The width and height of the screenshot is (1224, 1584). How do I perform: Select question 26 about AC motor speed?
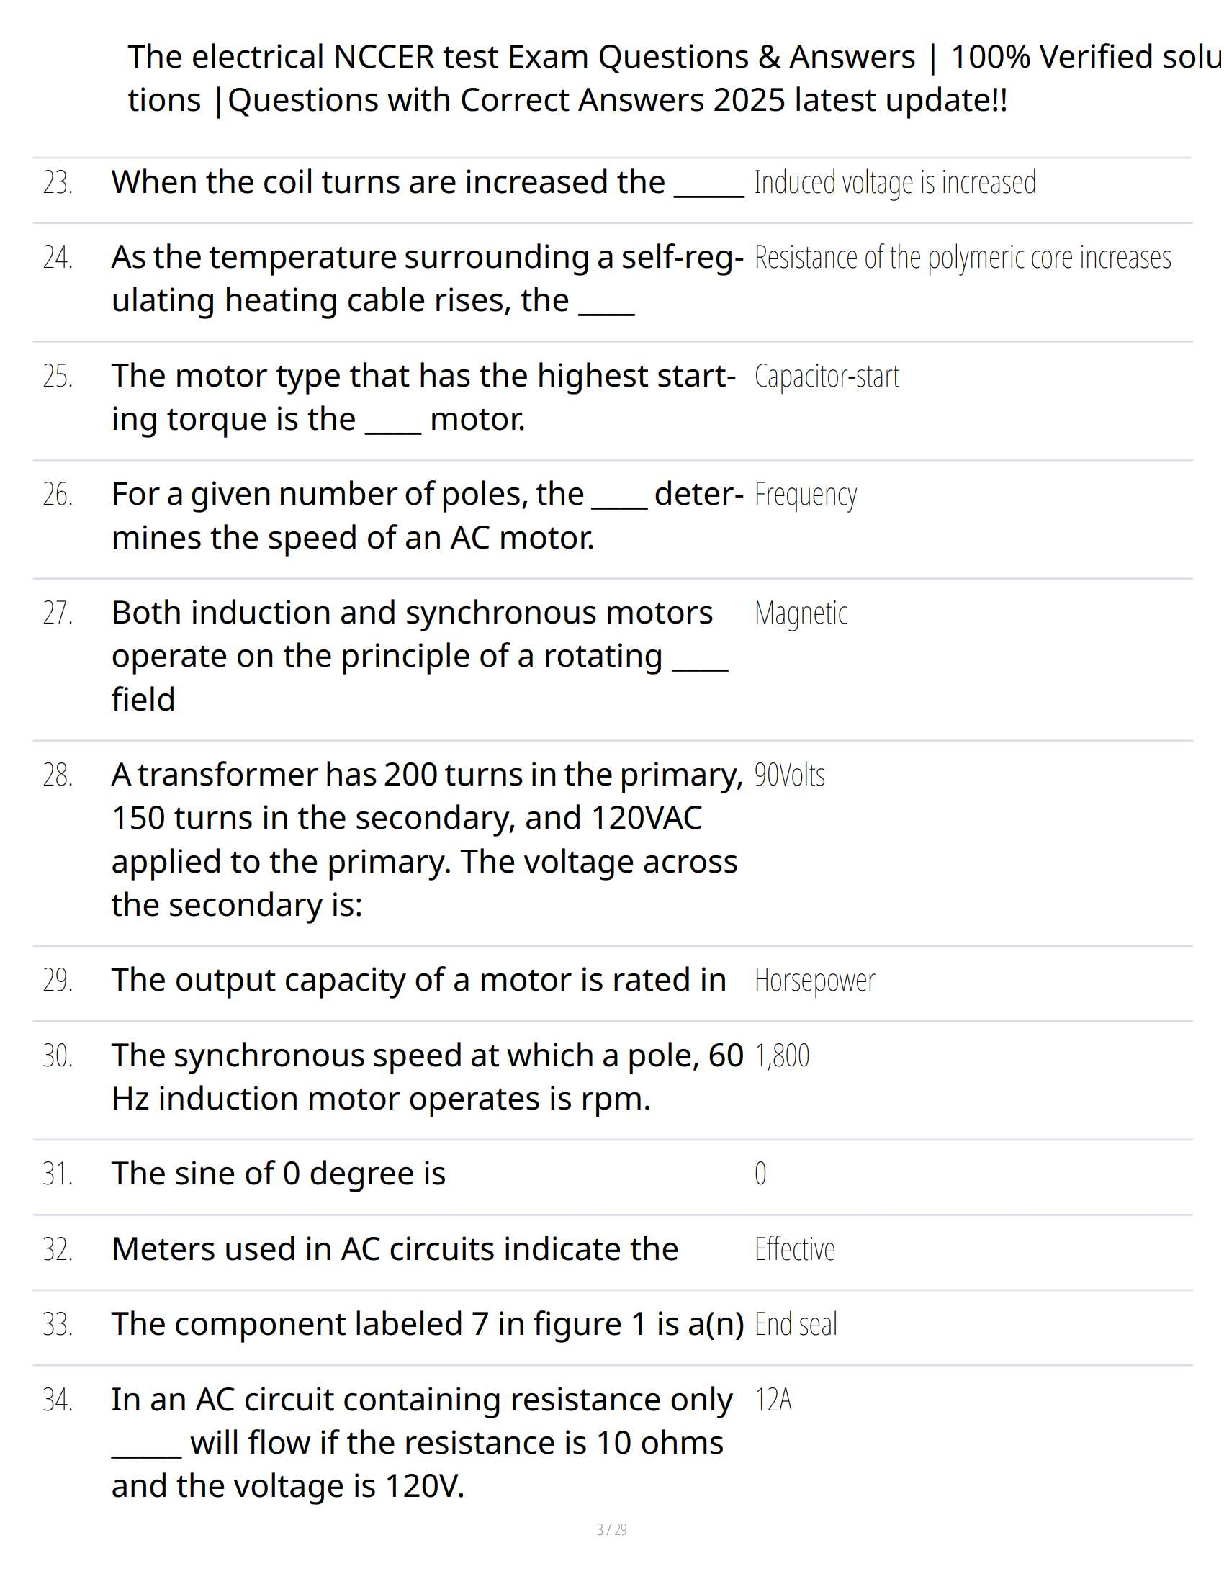click(x=426, y=516)
